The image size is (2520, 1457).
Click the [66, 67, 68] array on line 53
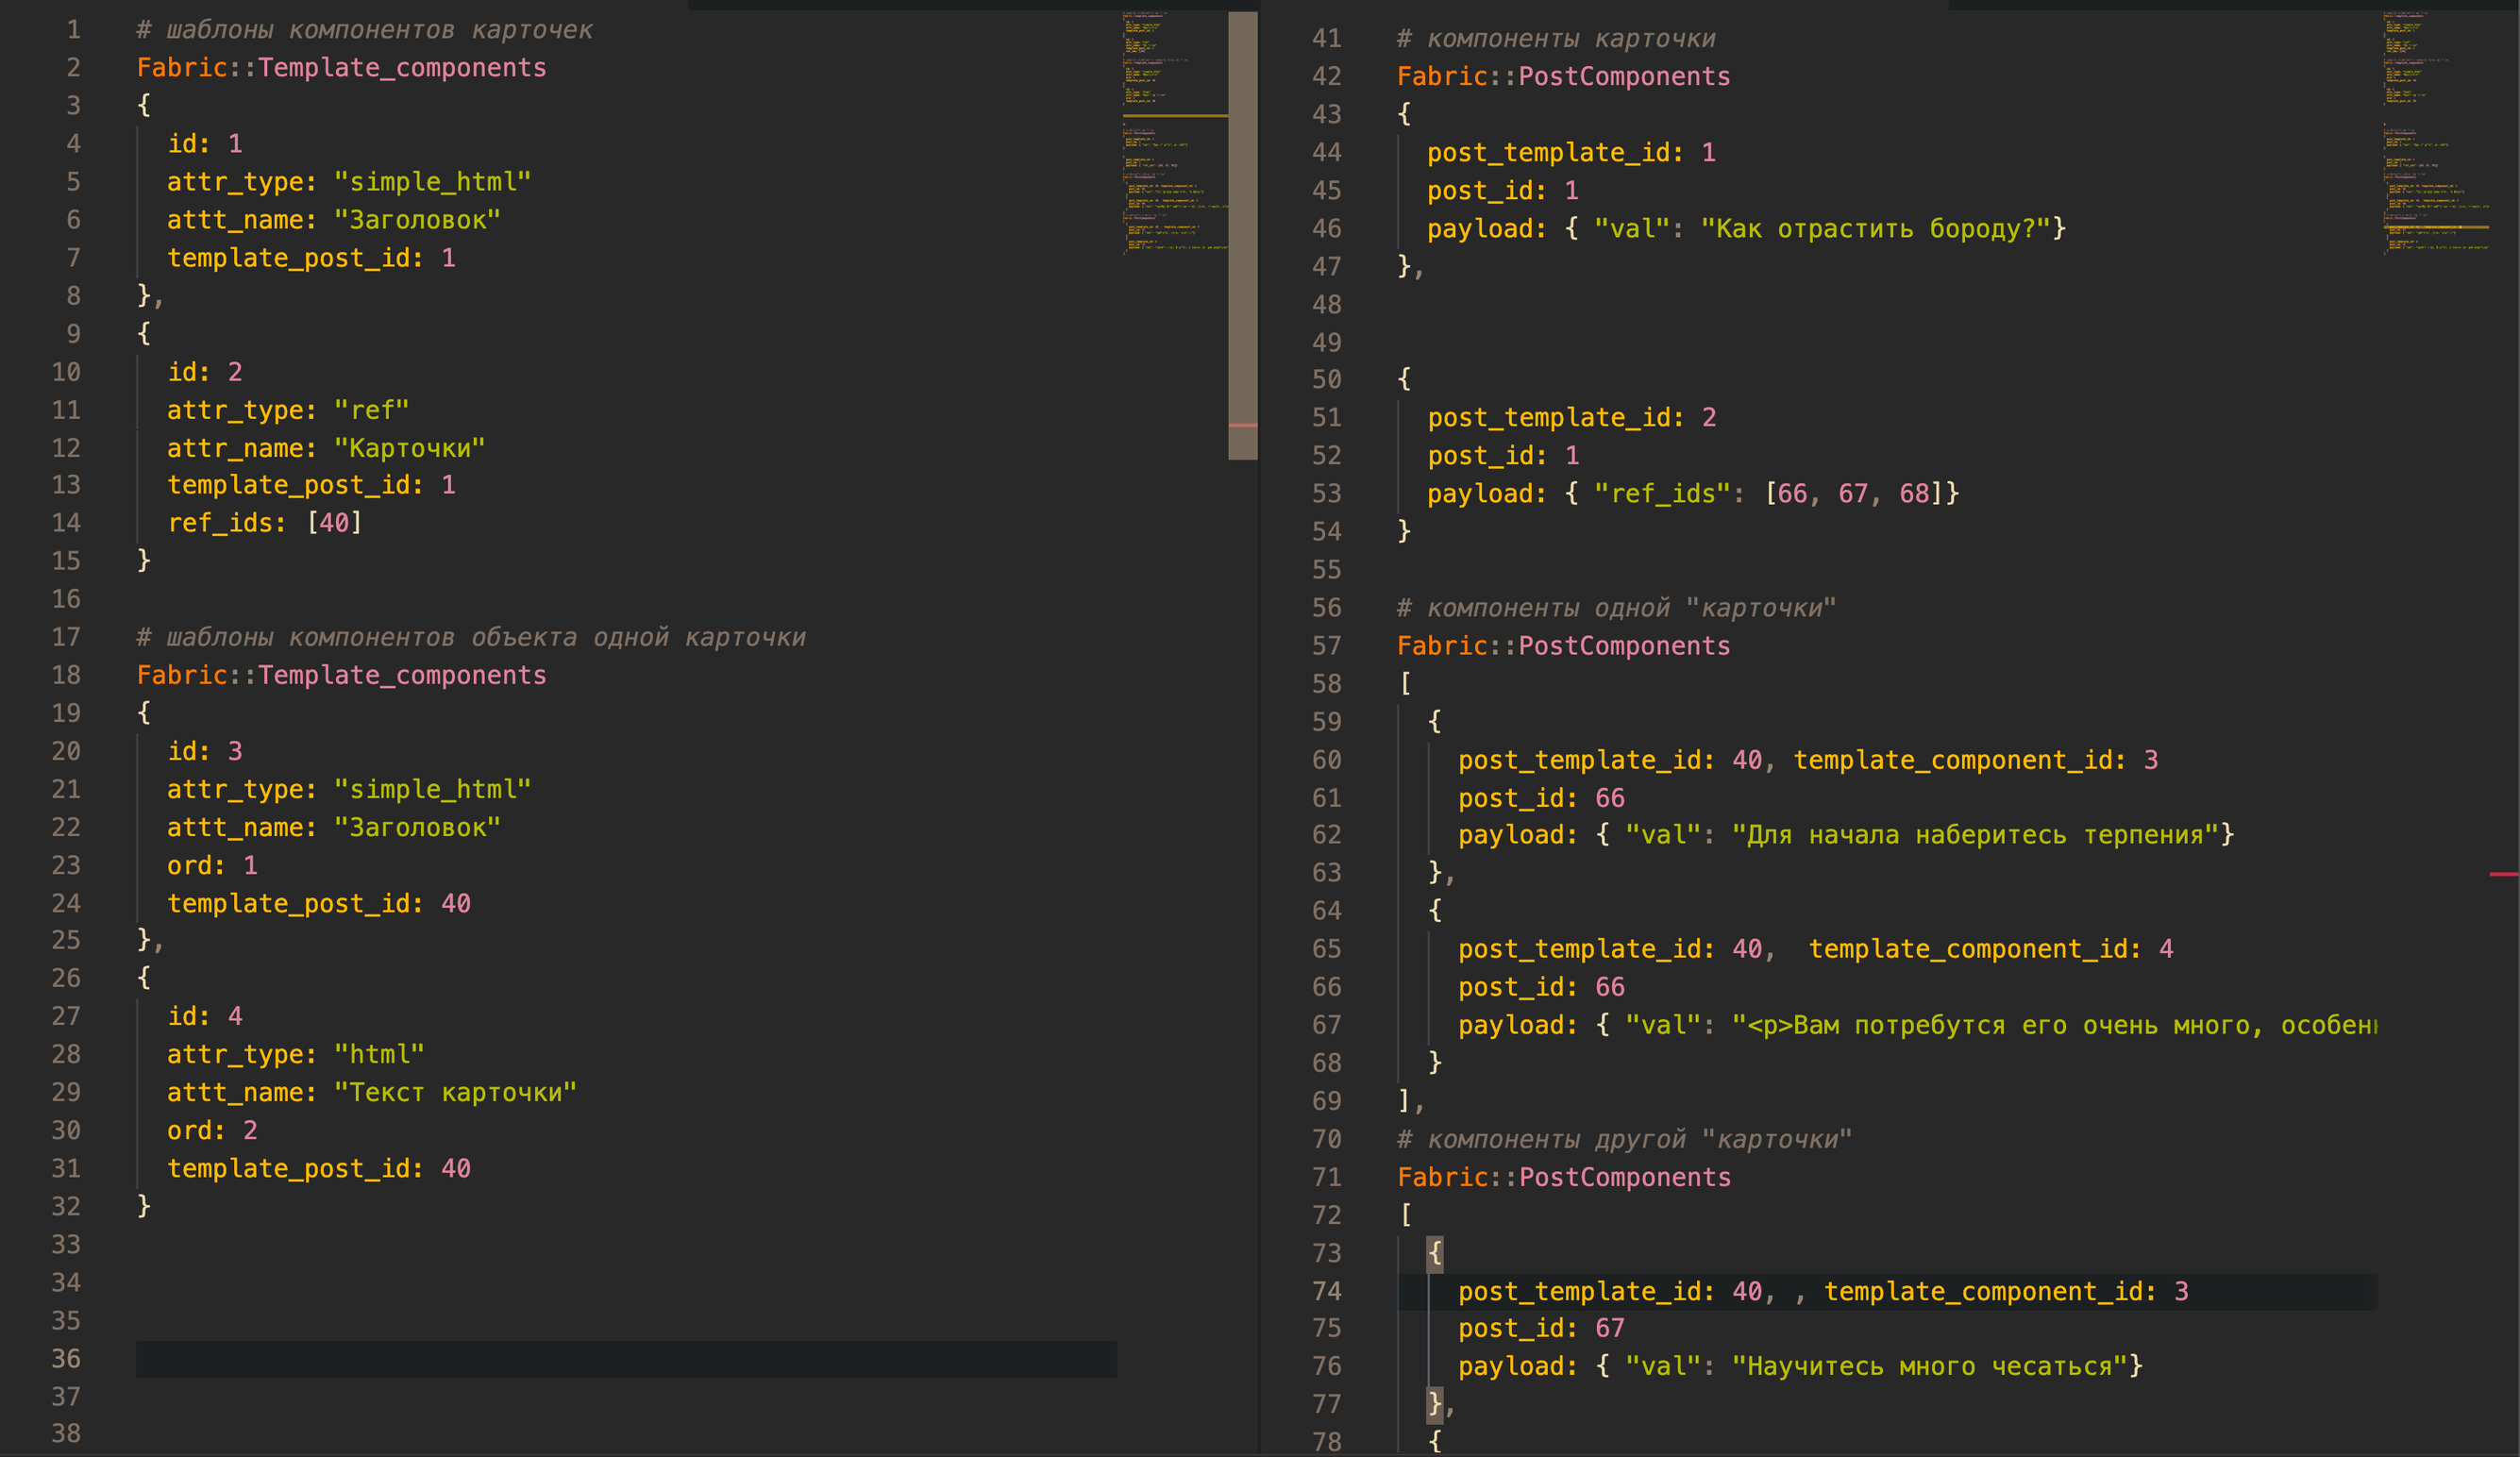pos(1853,493)
